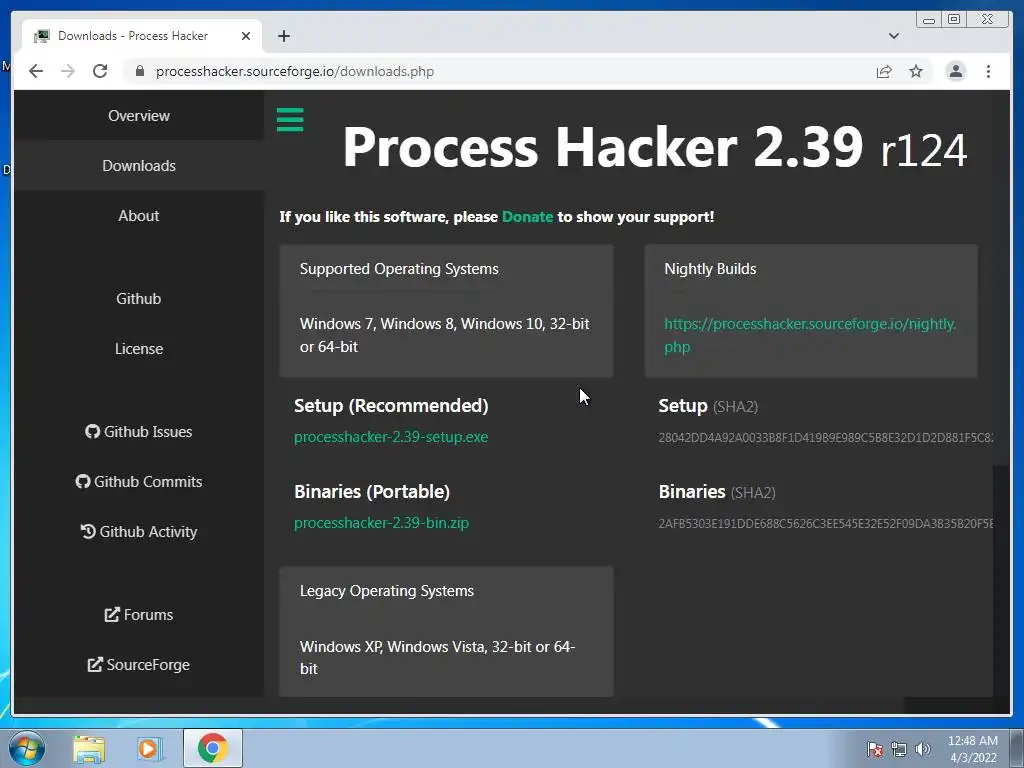Minimize the Chrome window
The height and width of the screenshot is (768, 1024).
point(929,20)
